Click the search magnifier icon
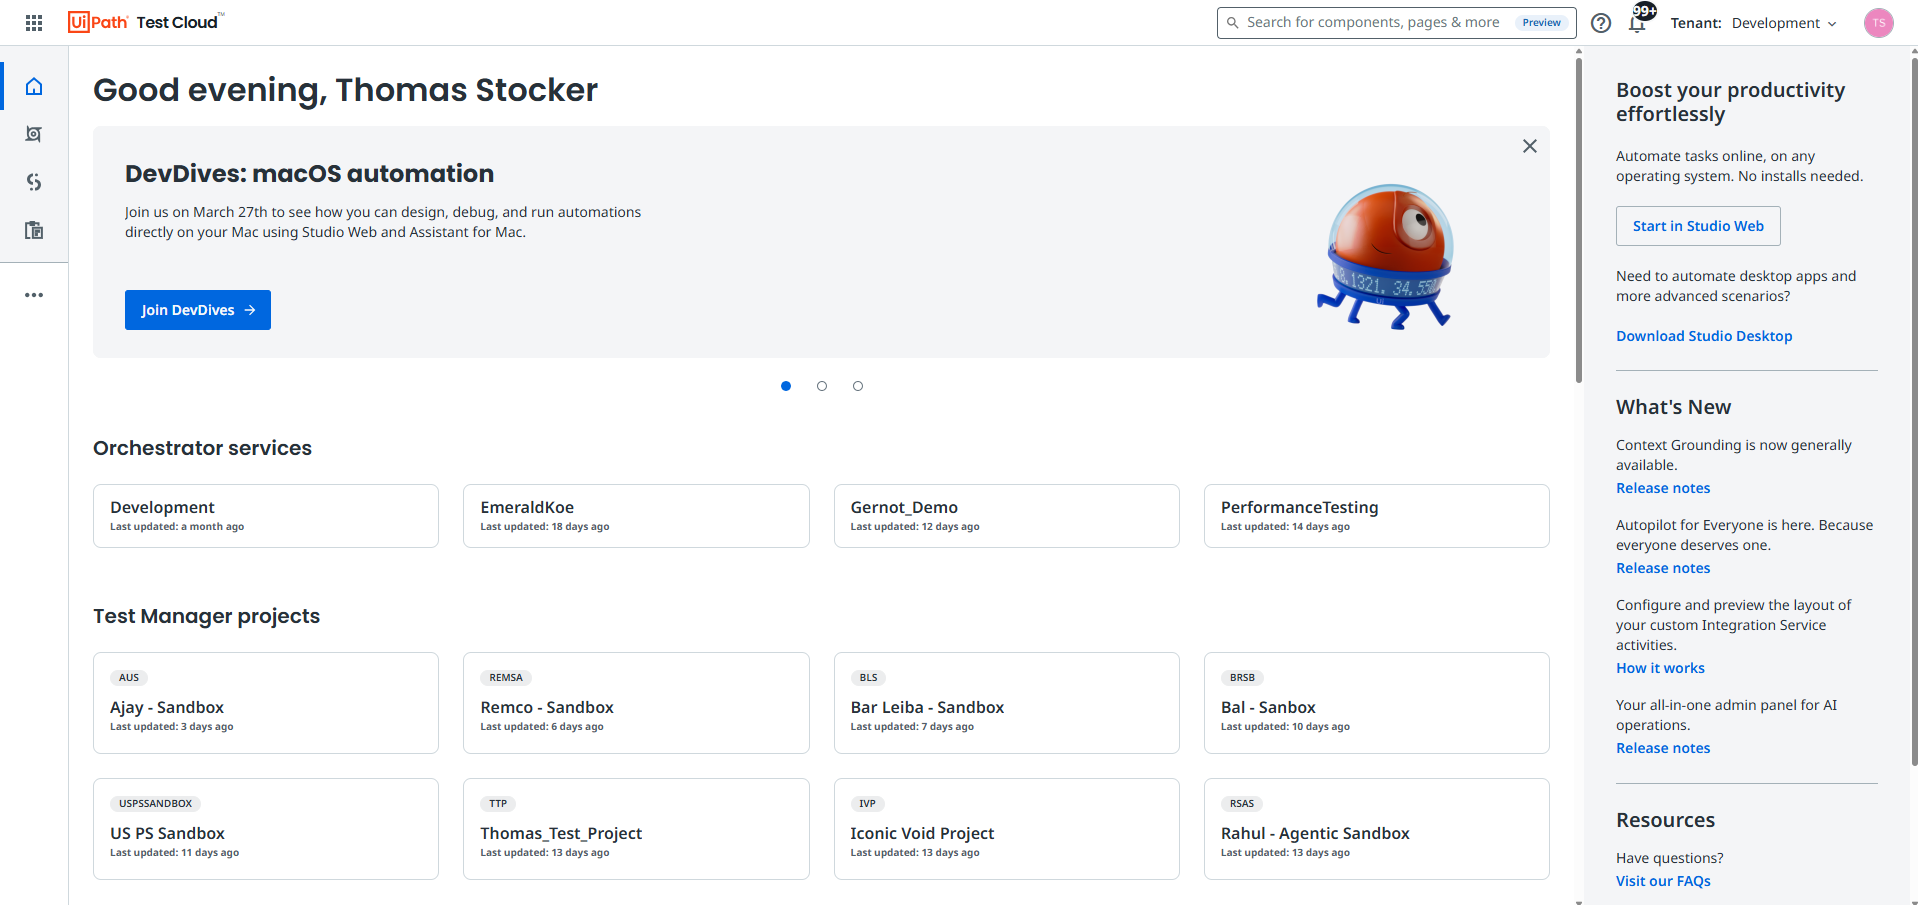Image resolution: width=1918 pixels, height=905 pixels. (x=1233, y=23)
